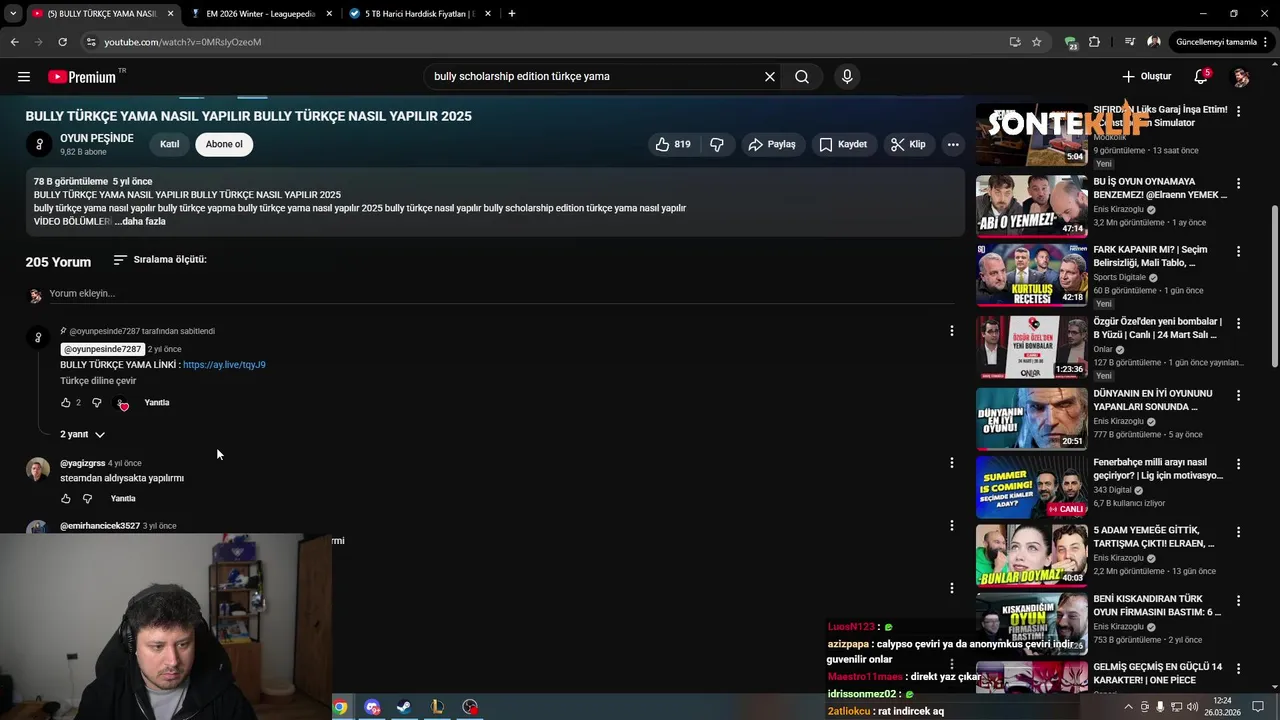The height and width of the screenshot is (720, 1280).
Task: Run search with the magnifier button
Action: pyautogui.click(x=802, y=76)
